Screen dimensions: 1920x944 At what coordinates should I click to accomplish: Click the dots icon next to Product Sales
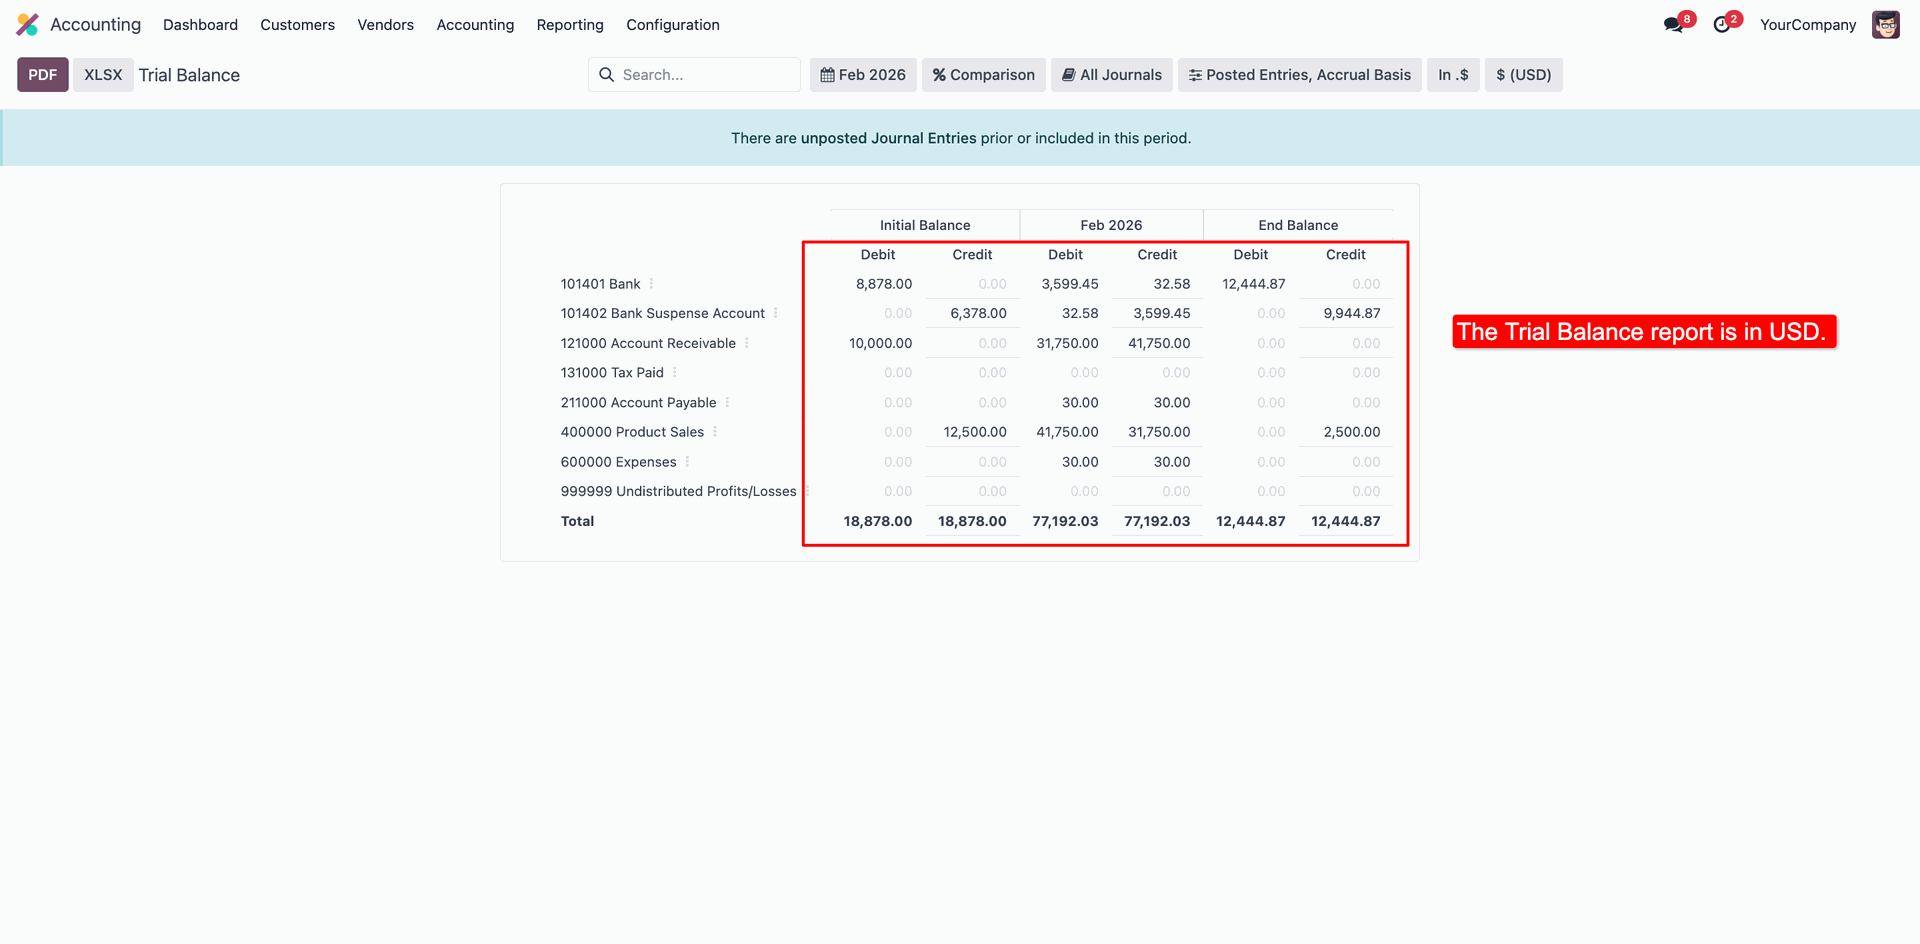[x=715, y=432]
